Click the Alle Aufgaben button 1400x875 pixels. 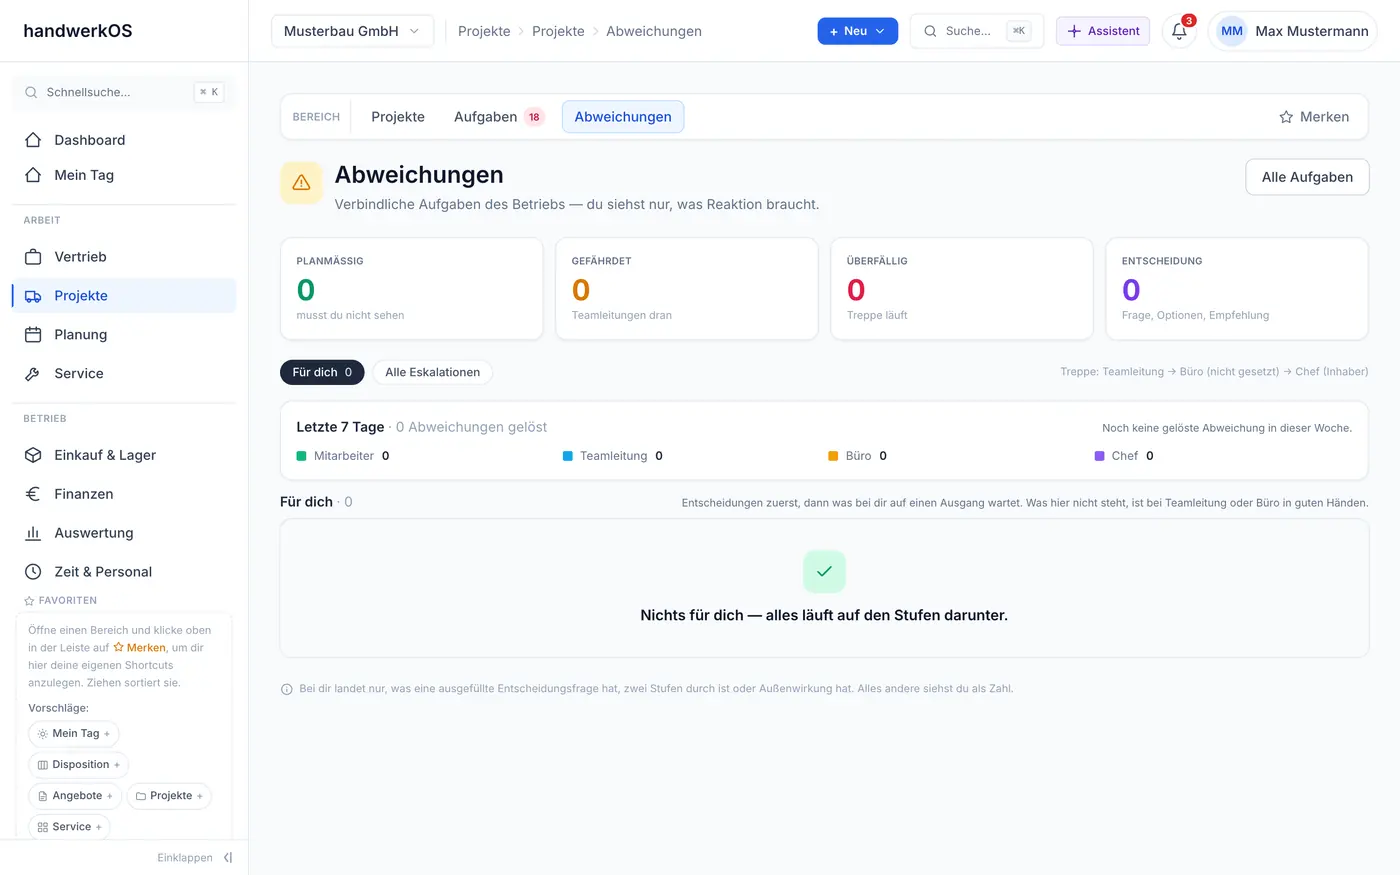[1307, 177]
